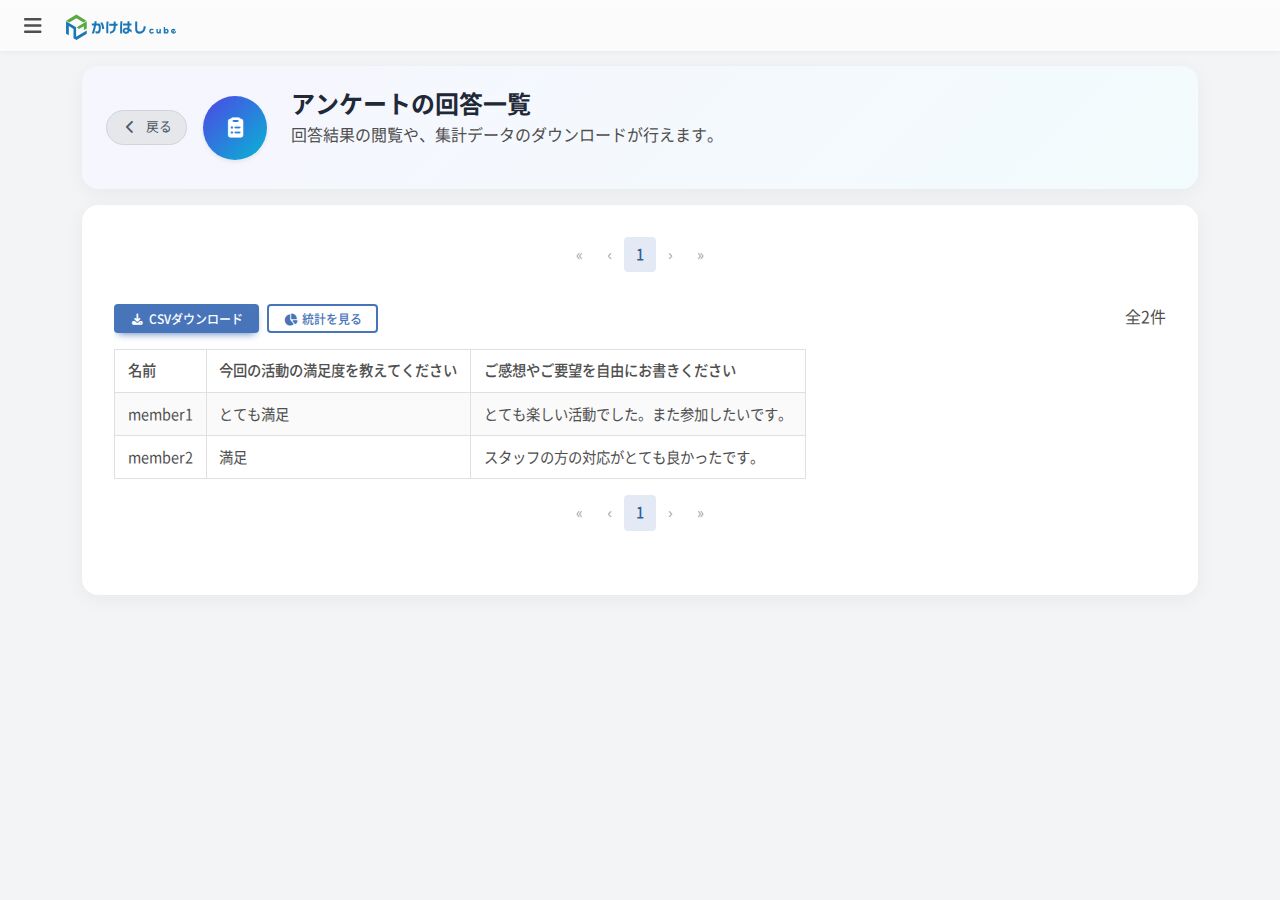Click the とても満足 answer cell
This screenshot has height=900, width=1280.
tap(338, 414)
